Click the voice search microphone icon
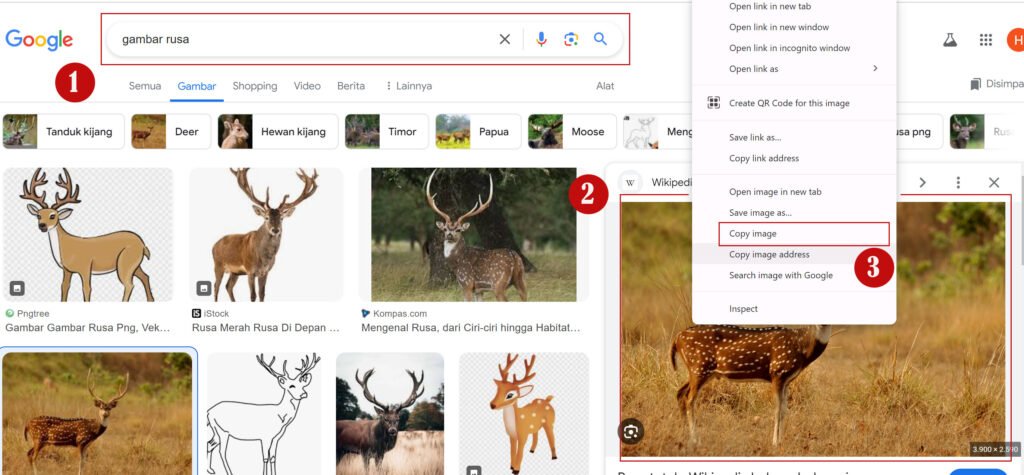The width and height of the screenshot is (1024, 475). click(541, 39)
